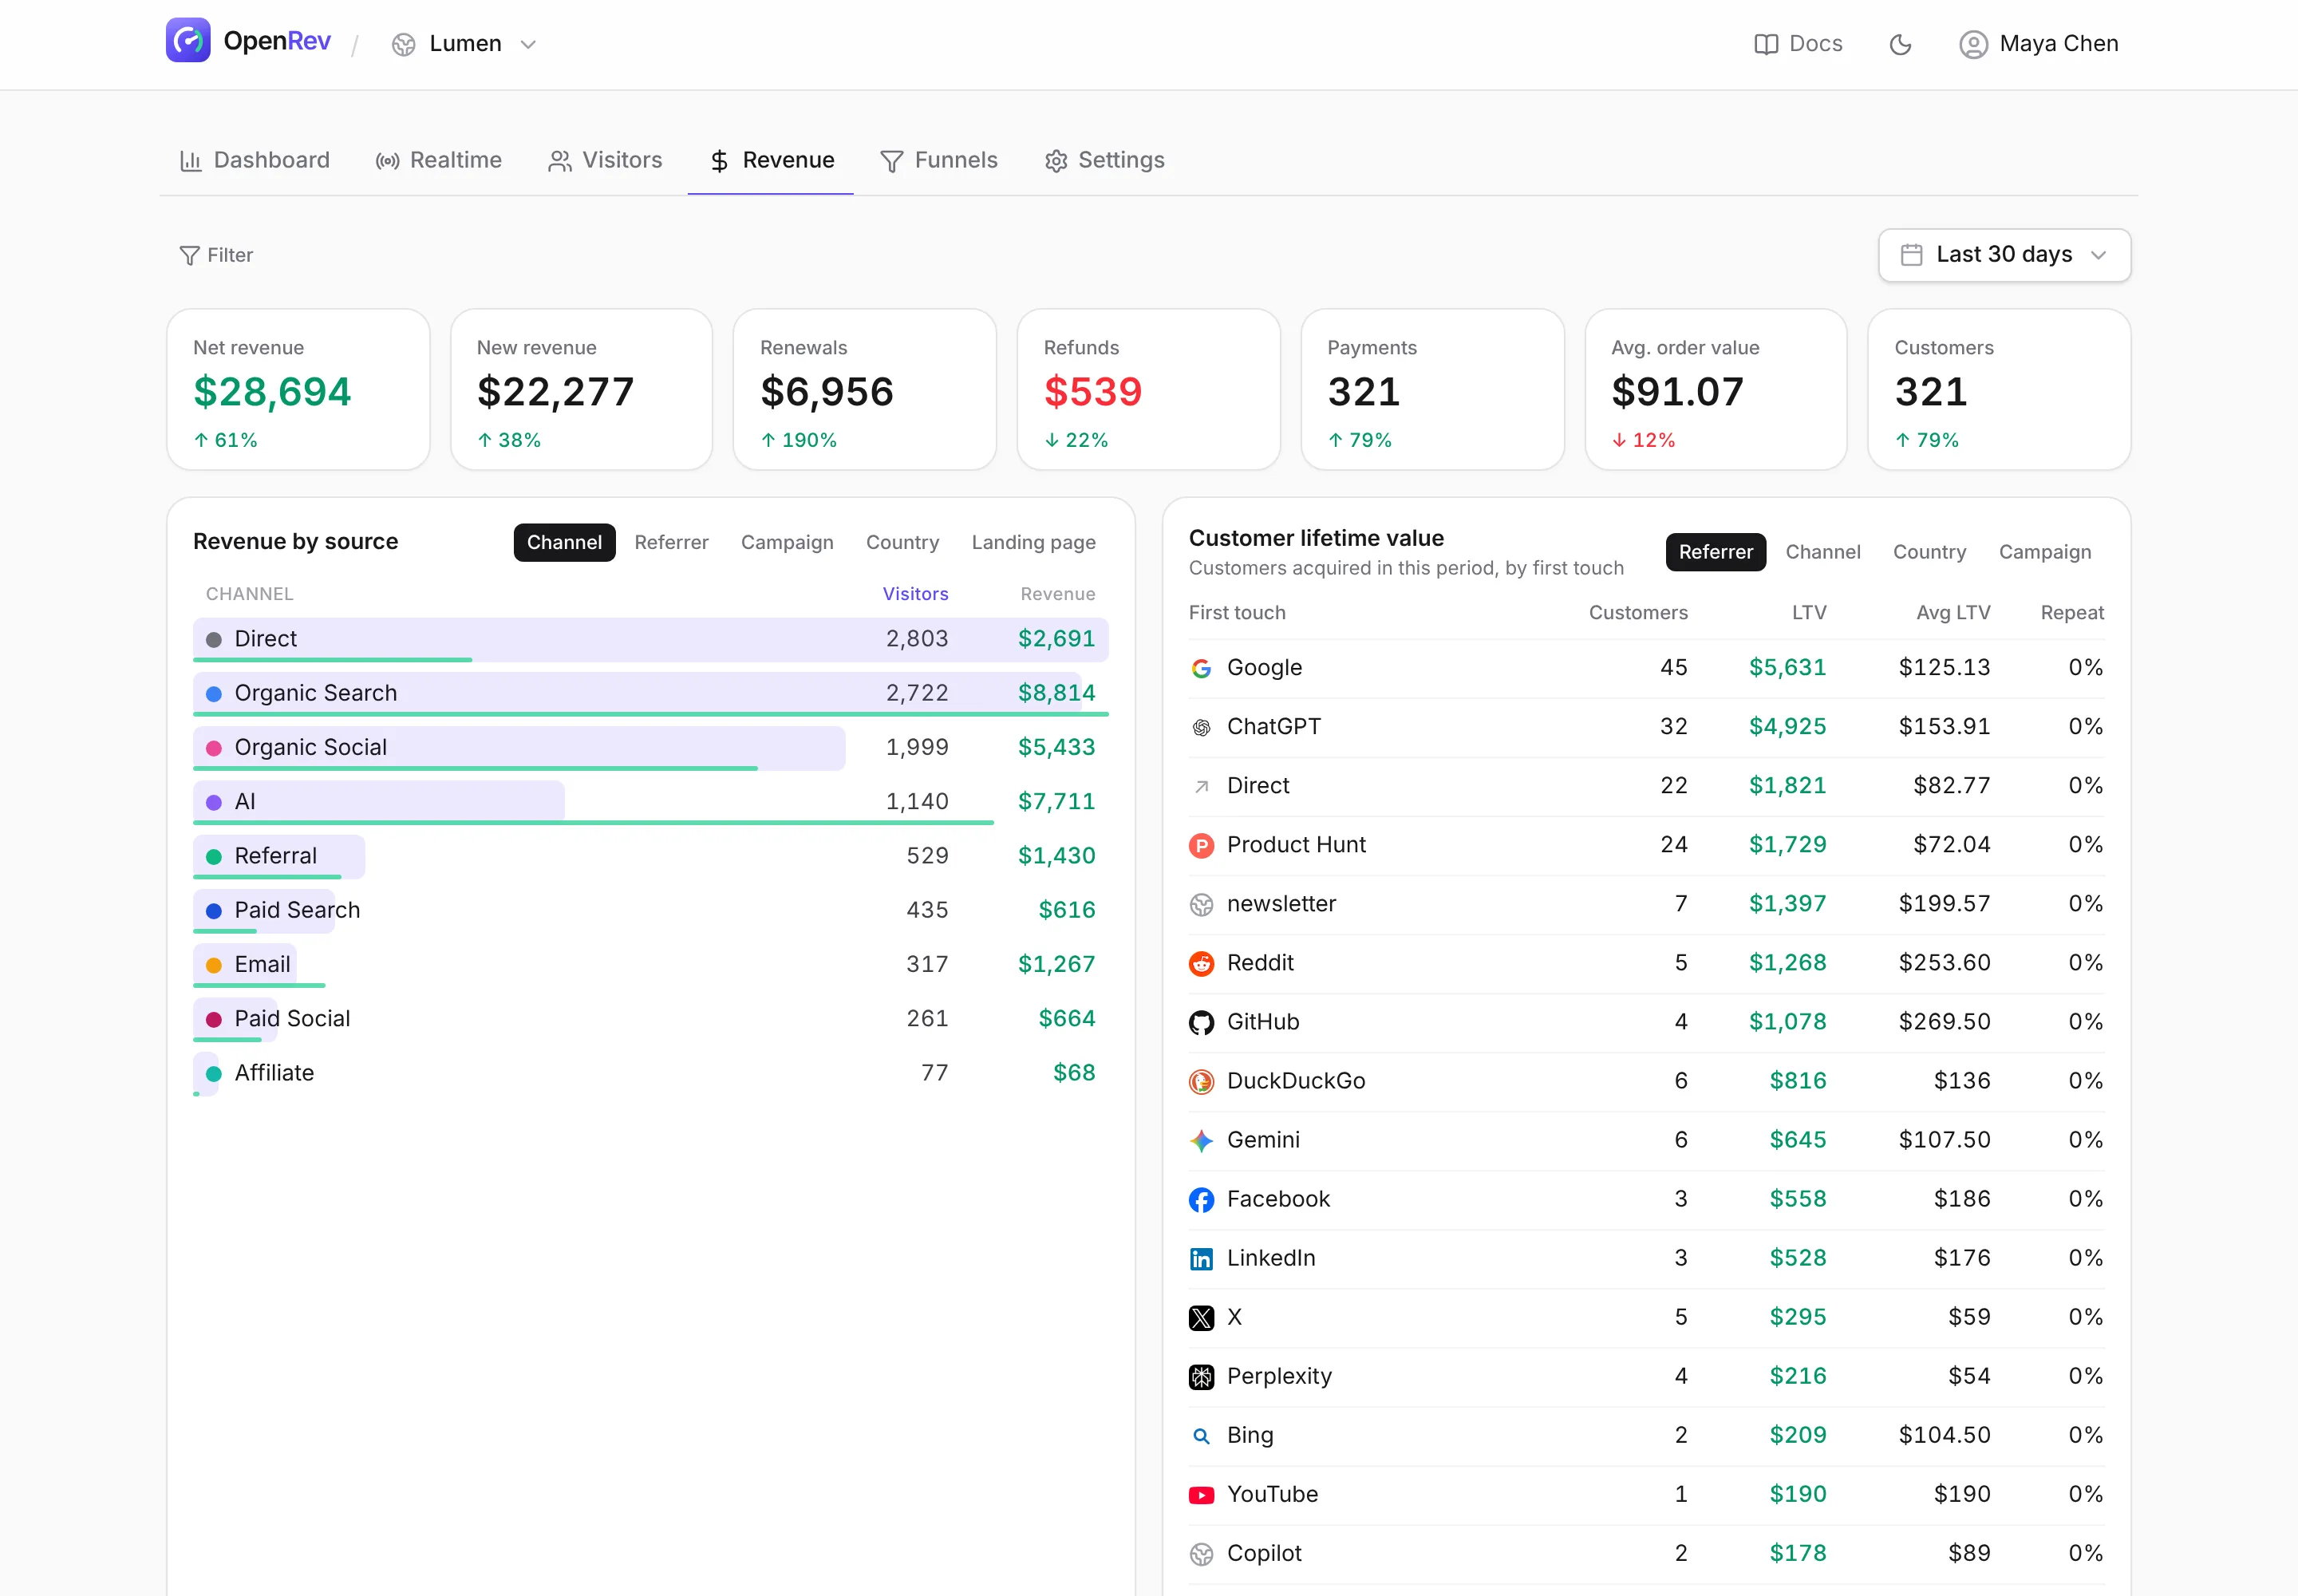The height and width of the screenshot is (1596, 2298).
Task: Open the Settings tab
Action: [x=1104, y=160]
